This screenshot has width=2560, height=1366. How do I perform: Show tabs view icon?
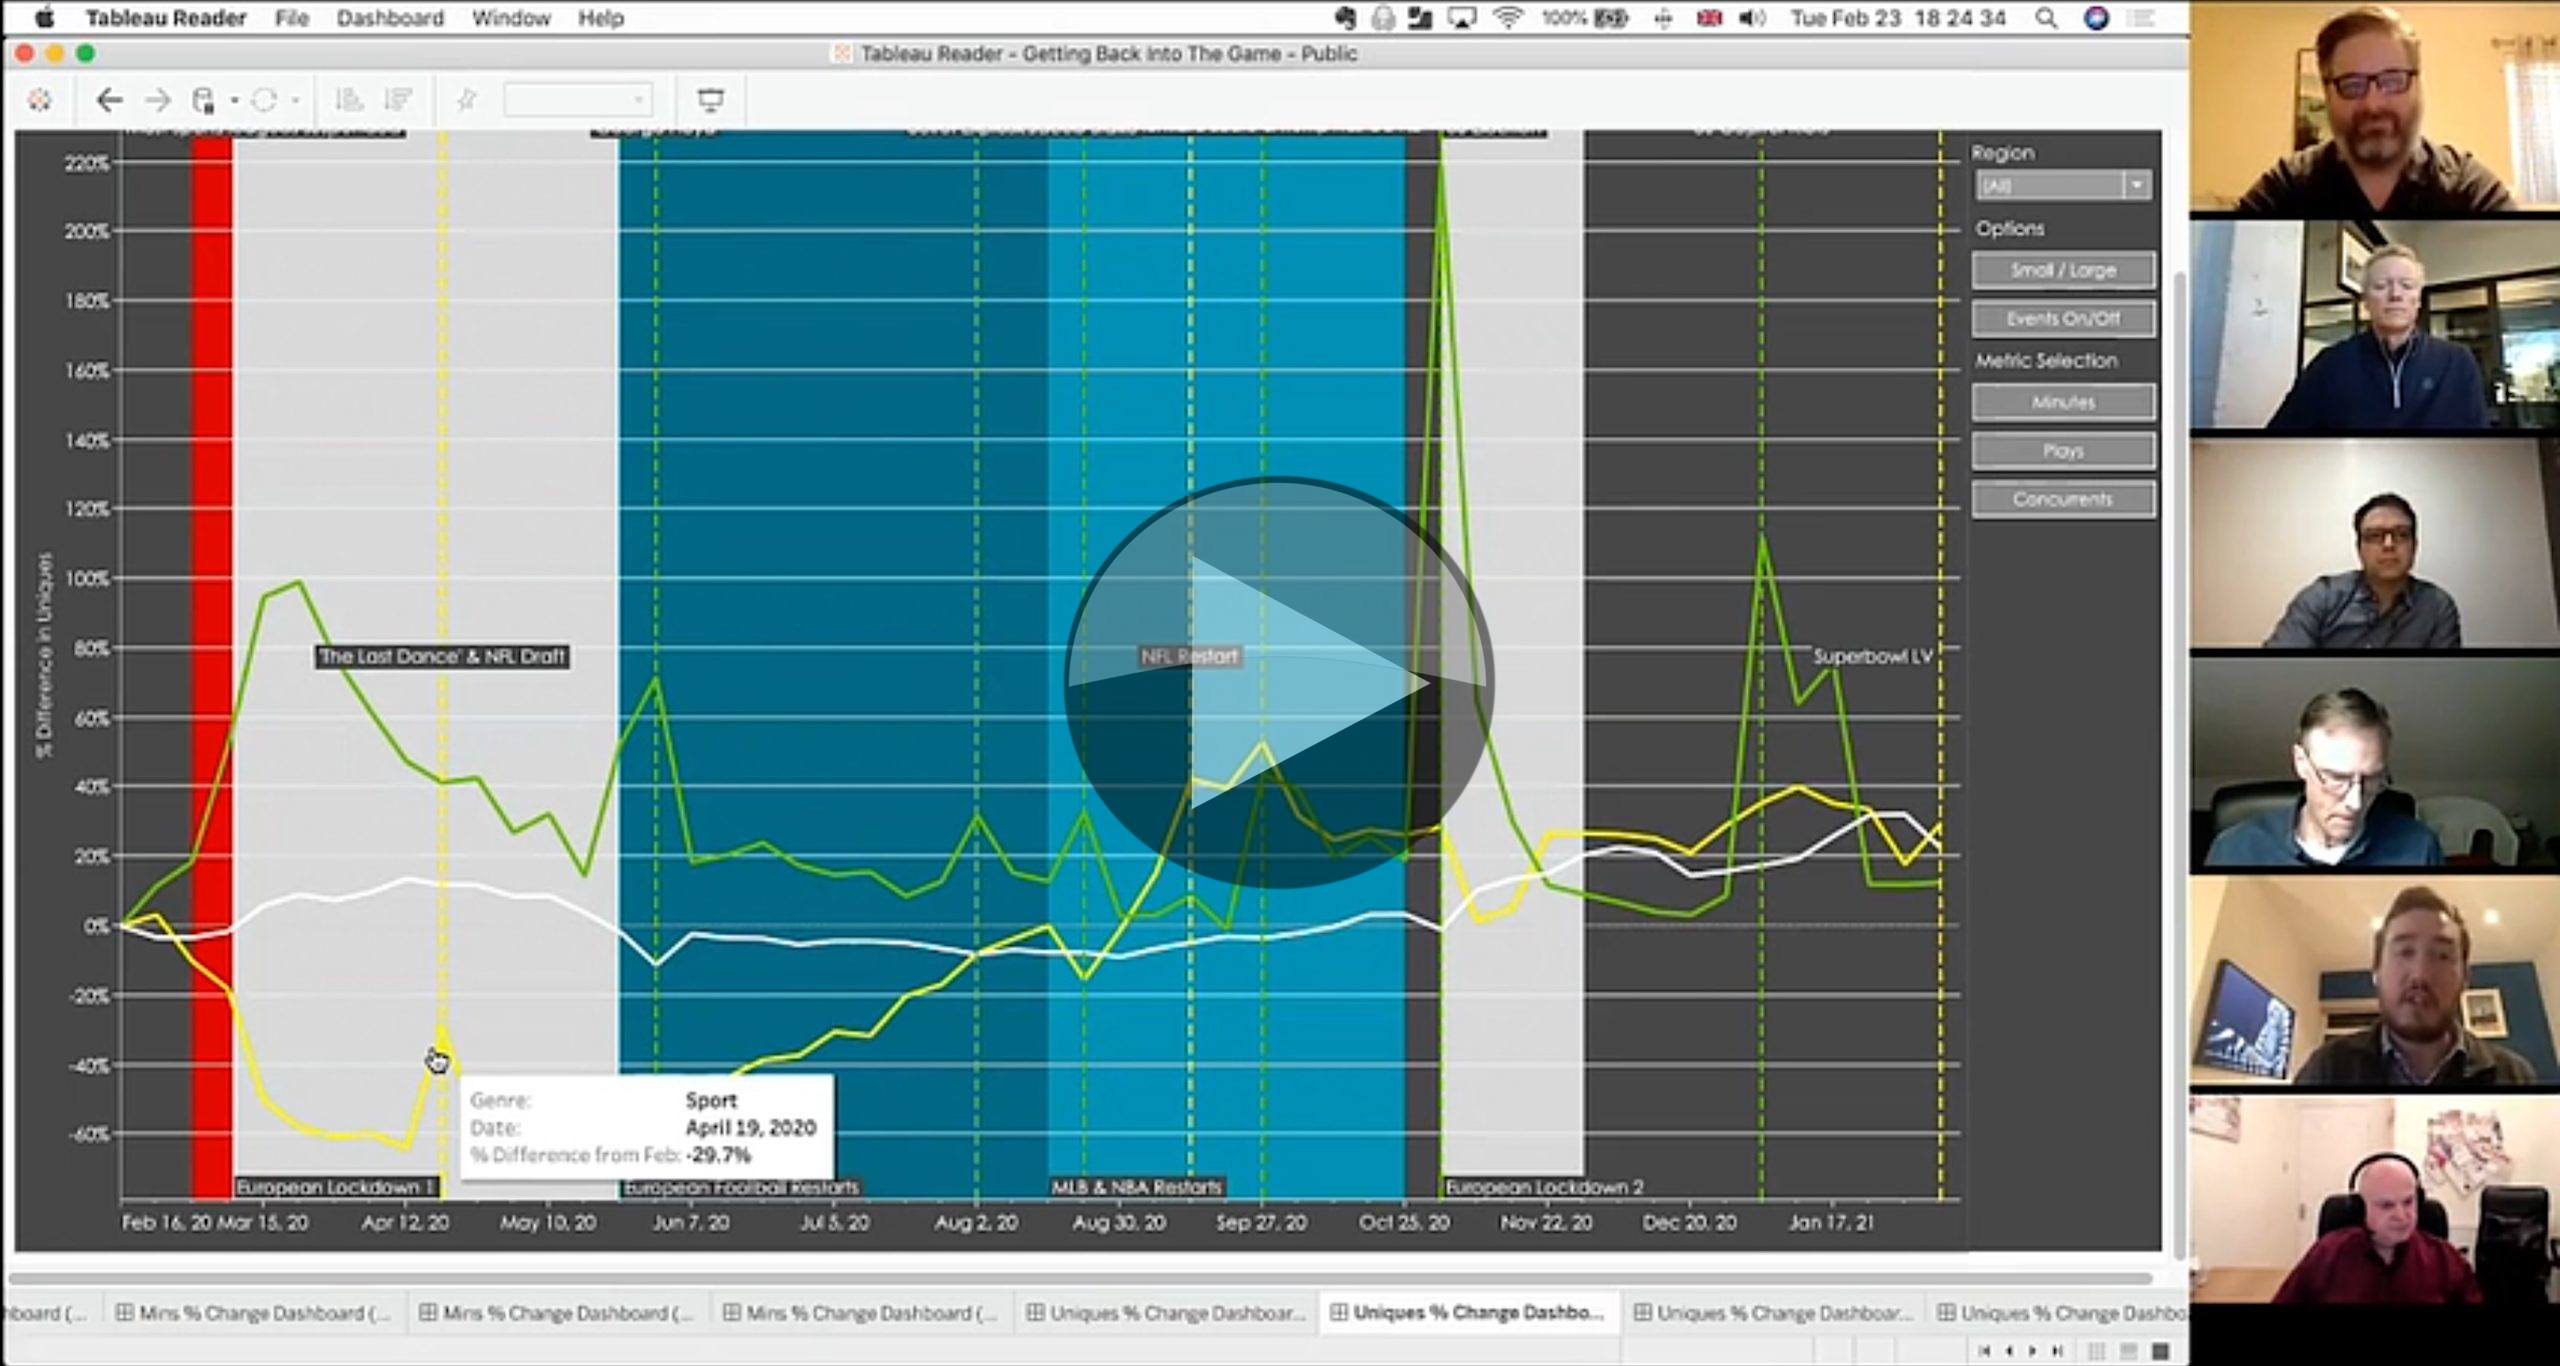pyautogui.click(x=2160, y=1351)
